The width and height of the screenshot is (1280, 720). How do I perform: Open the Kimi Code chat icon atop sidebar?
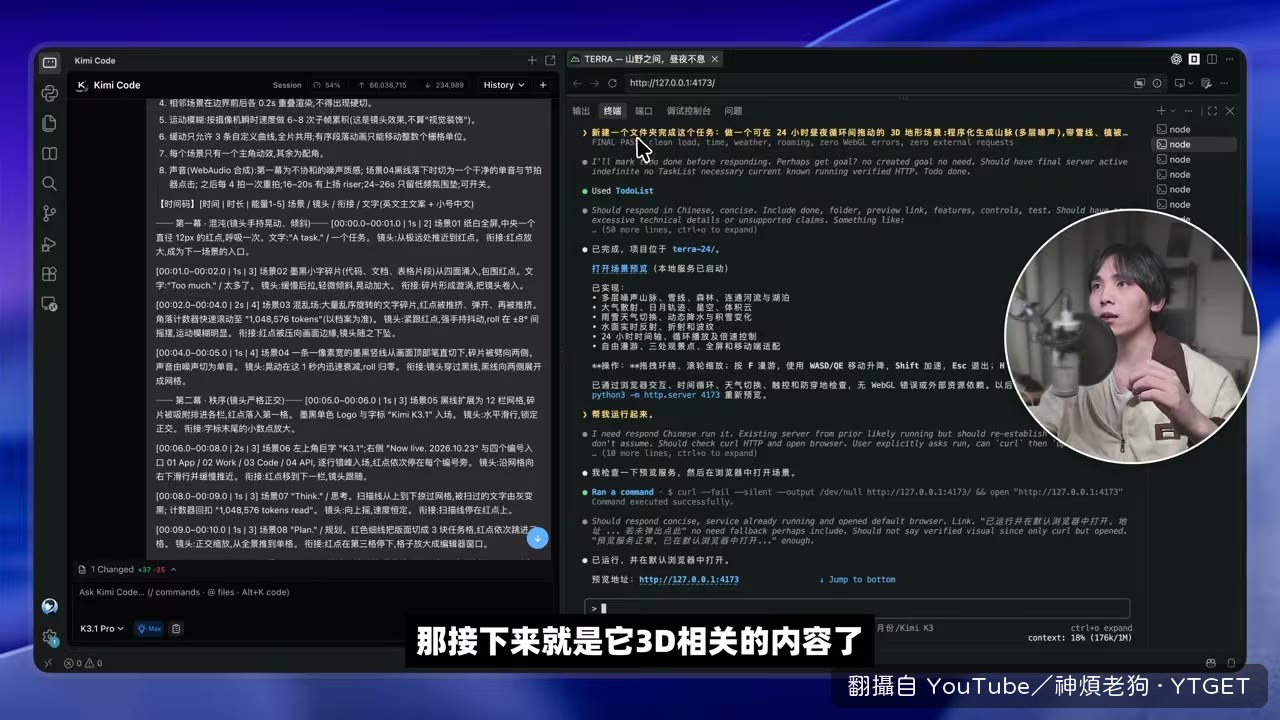point(49,63)
